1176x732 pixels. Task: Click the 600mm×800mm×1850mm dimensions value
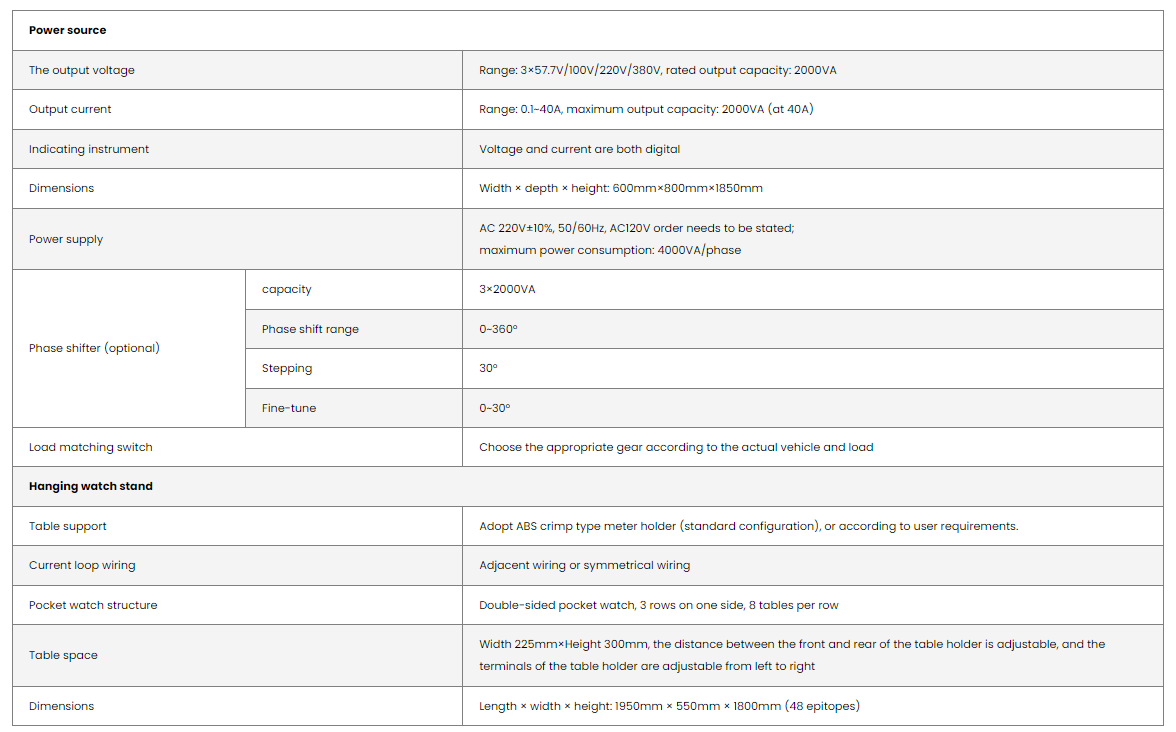coord(687,188)
